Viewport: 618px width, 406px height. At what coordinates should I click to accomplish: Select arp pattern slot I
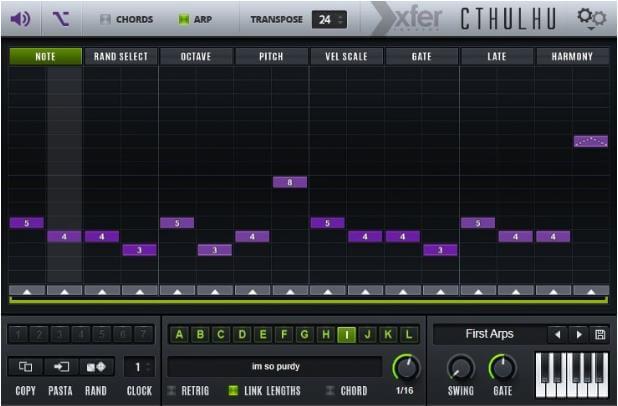click(346, 335)
